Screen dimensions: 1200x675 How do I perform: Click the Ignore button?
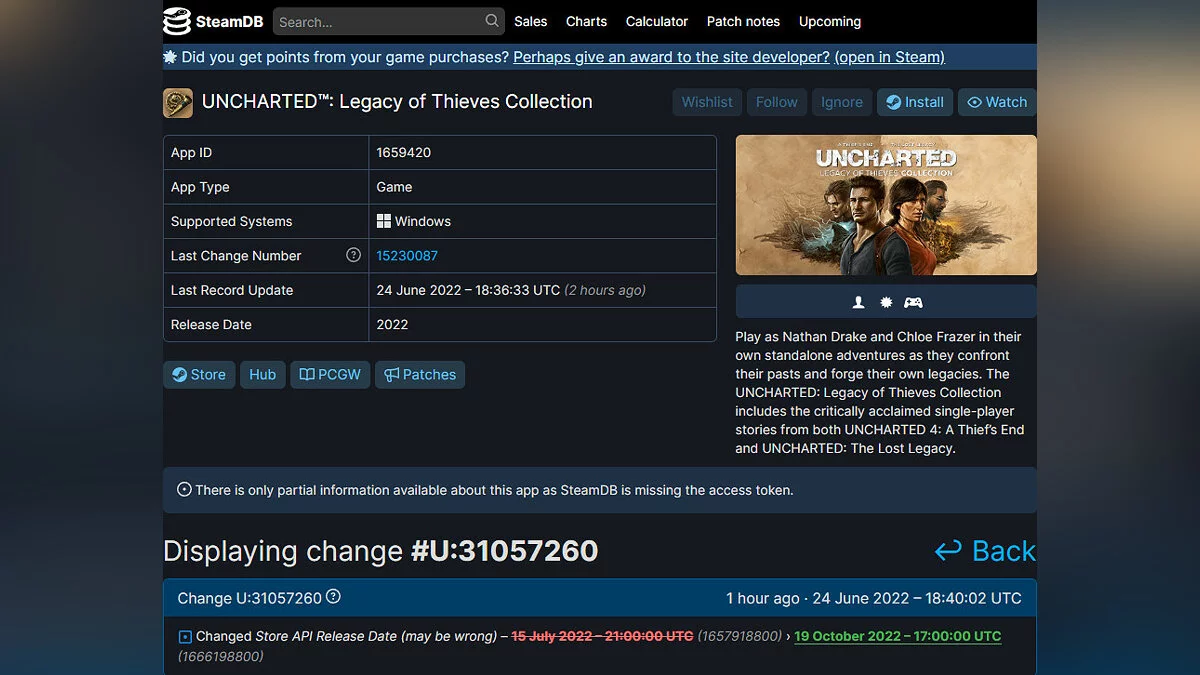[841, 102]
